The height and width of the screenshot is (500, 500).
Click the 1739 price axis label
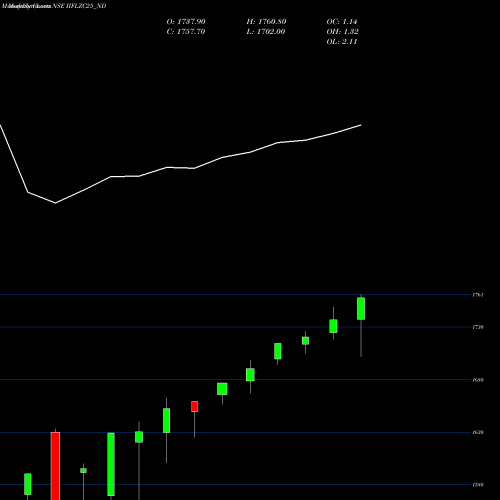pos(478,327)
